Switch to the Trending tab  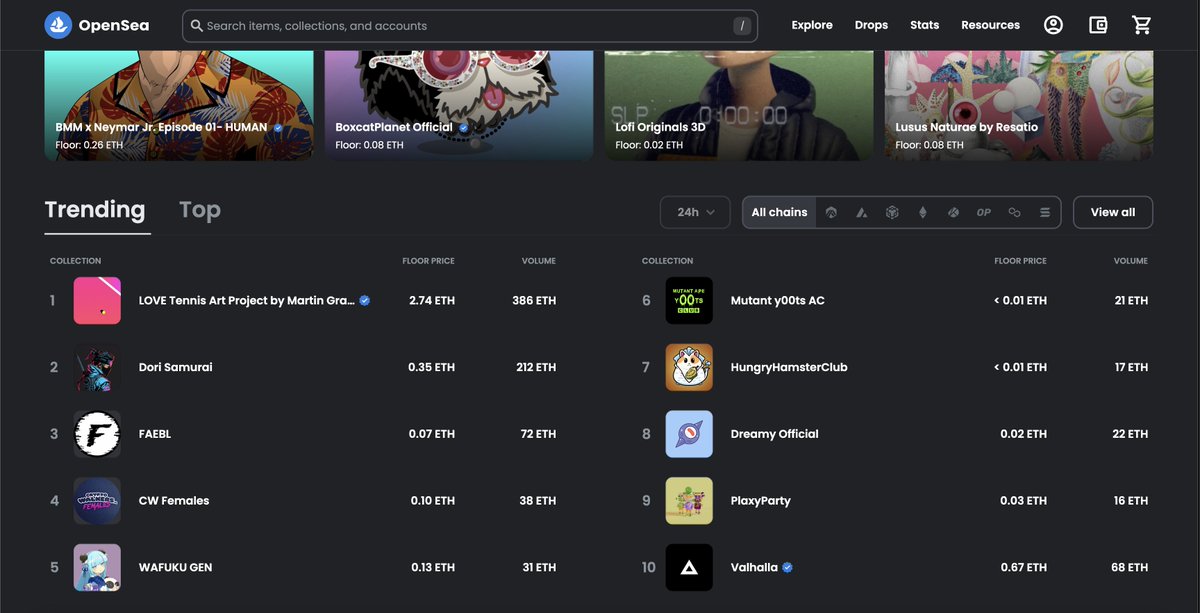click(x=95, y=210)
